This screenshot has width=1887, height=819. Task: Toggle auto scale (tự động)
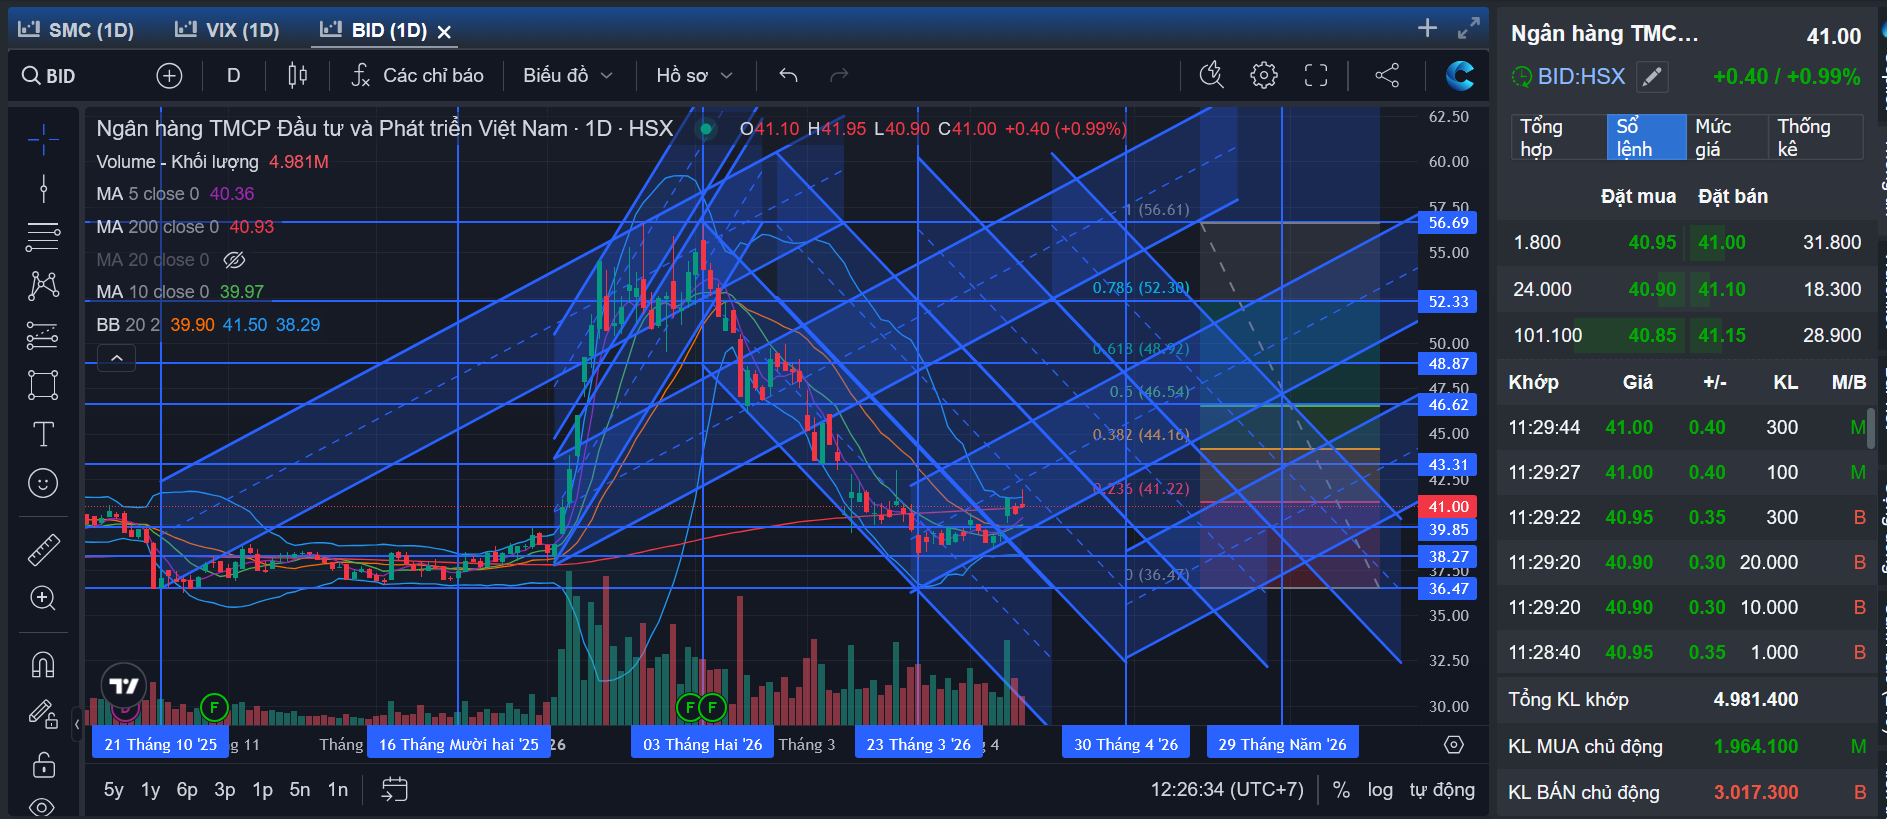1442,790
